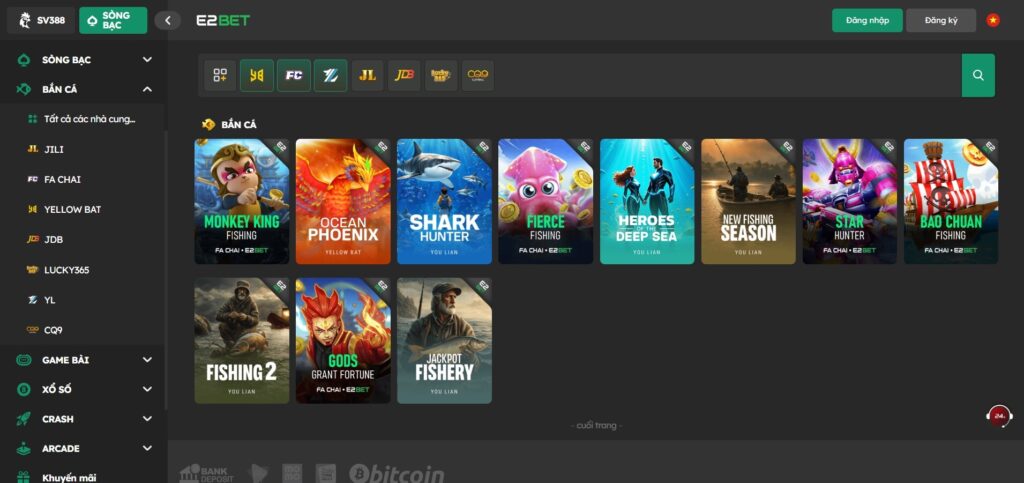1024x483 pixels.
Task: Click the Bitcoin payment logo
Action: [x=396, y=474]
